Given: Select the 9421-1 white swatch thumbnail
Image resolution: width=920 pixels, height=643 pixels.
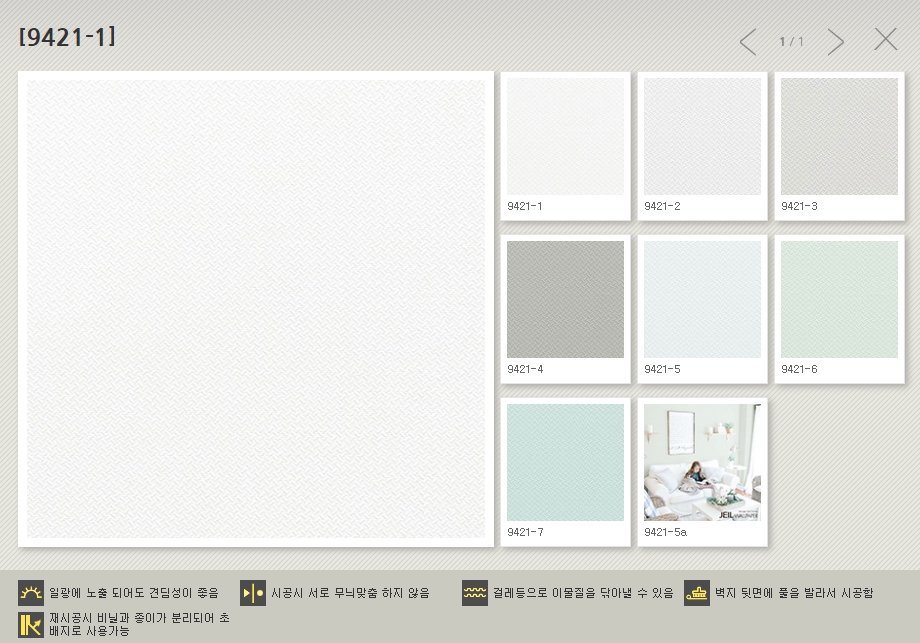Looking at the screenshot, I should pyautogui.click(x=565, y=137).
